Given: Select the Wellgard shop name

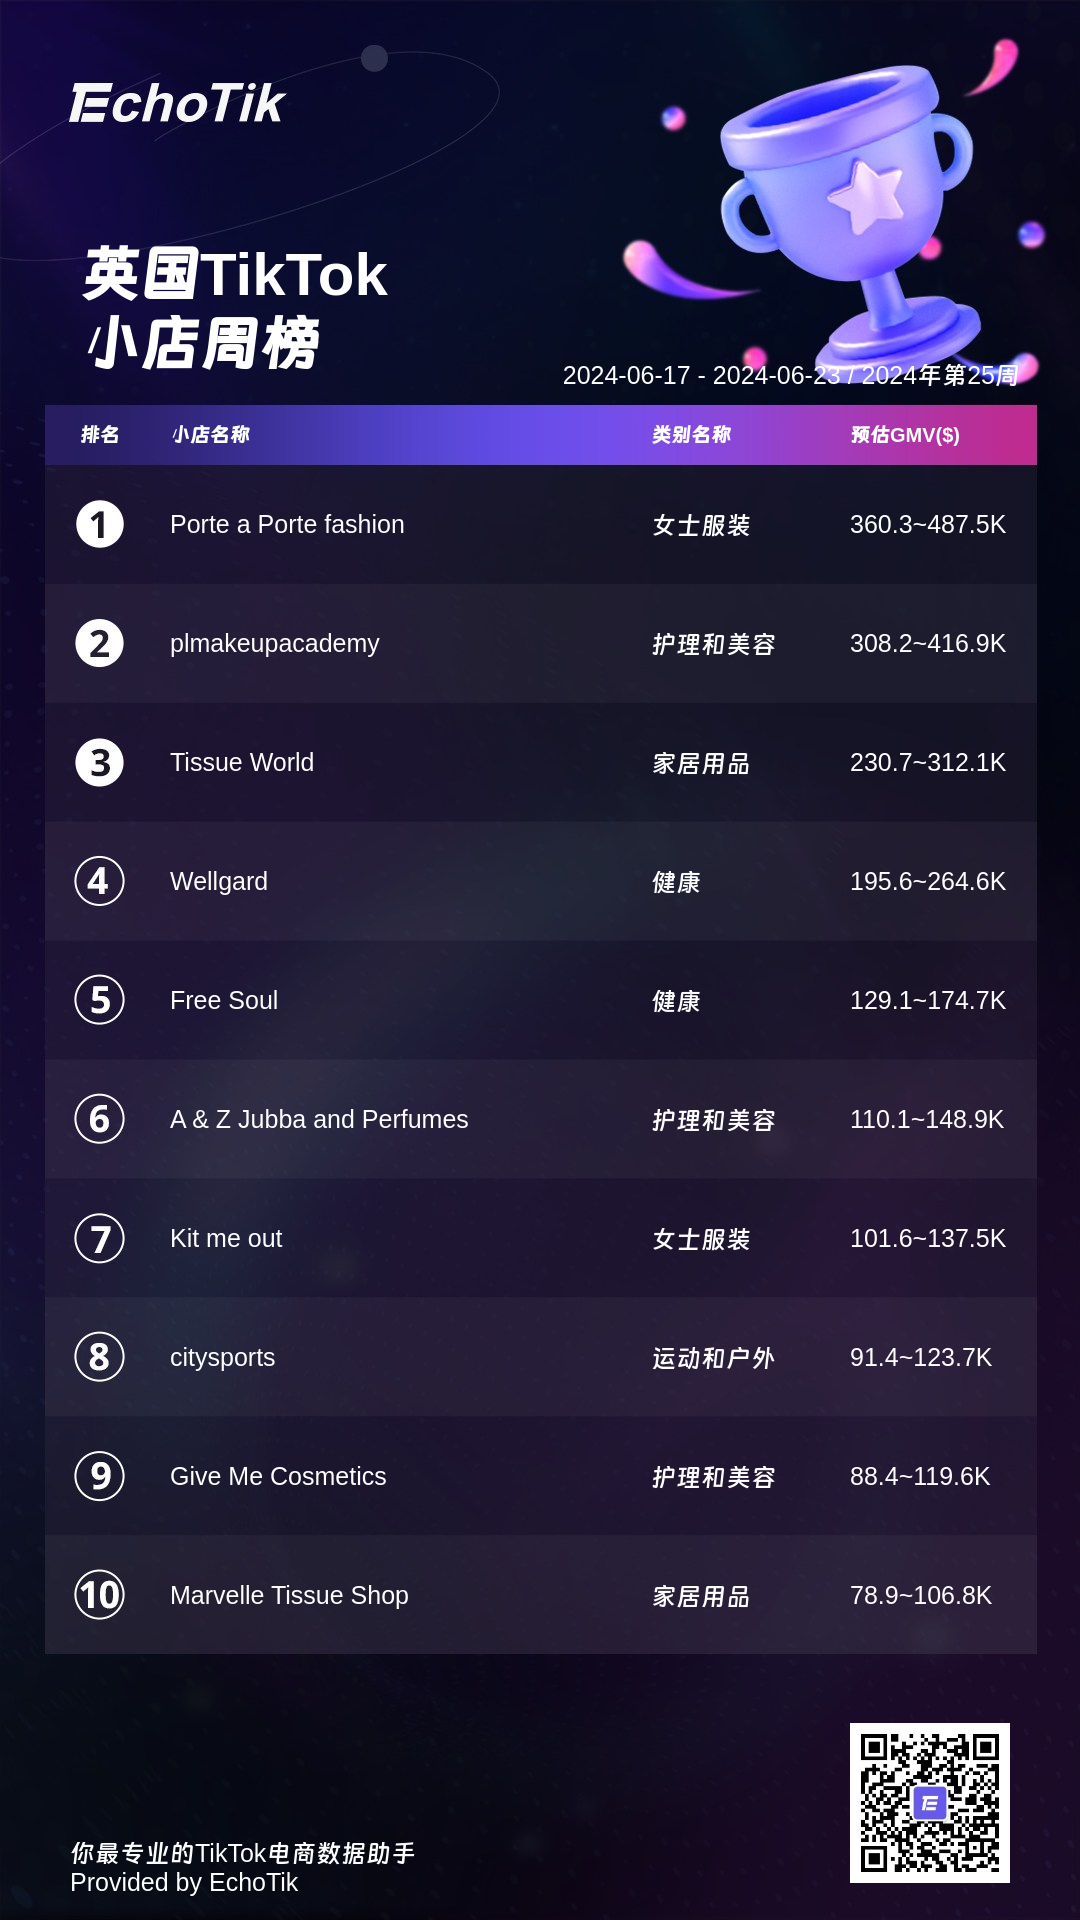Looking at the screenshot, I should (219, 882).
